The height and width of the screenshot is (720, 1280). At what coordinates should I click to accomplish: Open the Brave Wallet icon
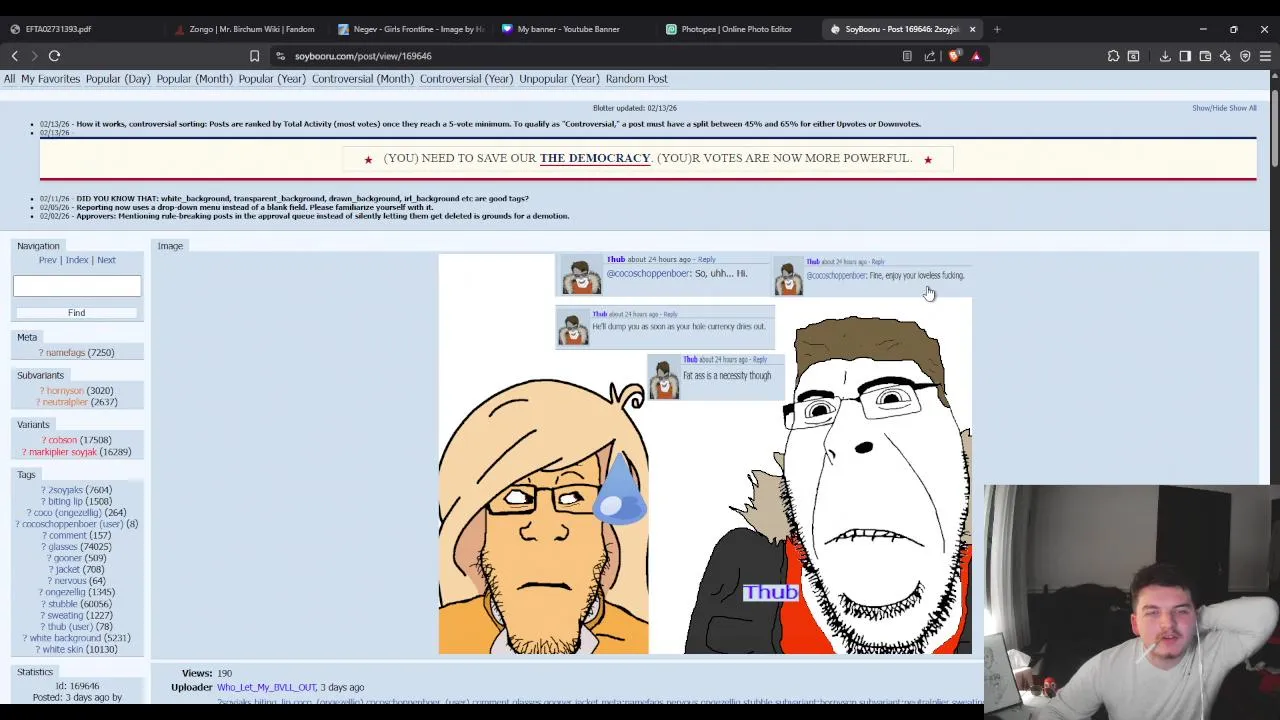coord(1205,56)
